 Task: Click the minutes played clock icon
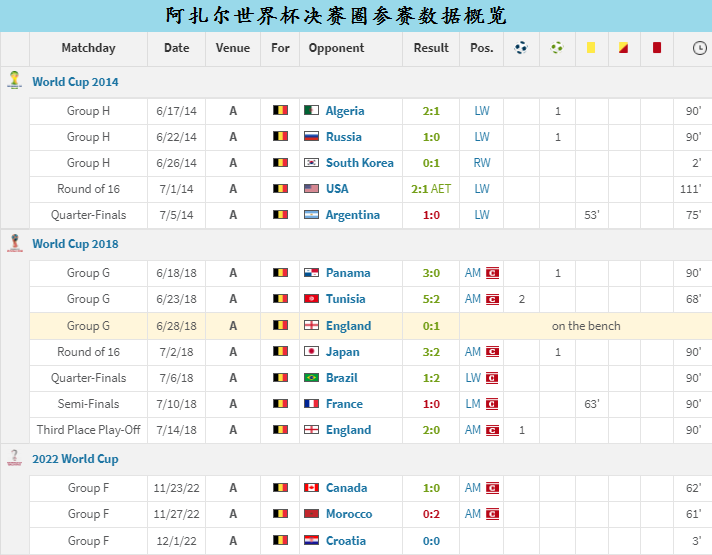[x=698, y=47]
